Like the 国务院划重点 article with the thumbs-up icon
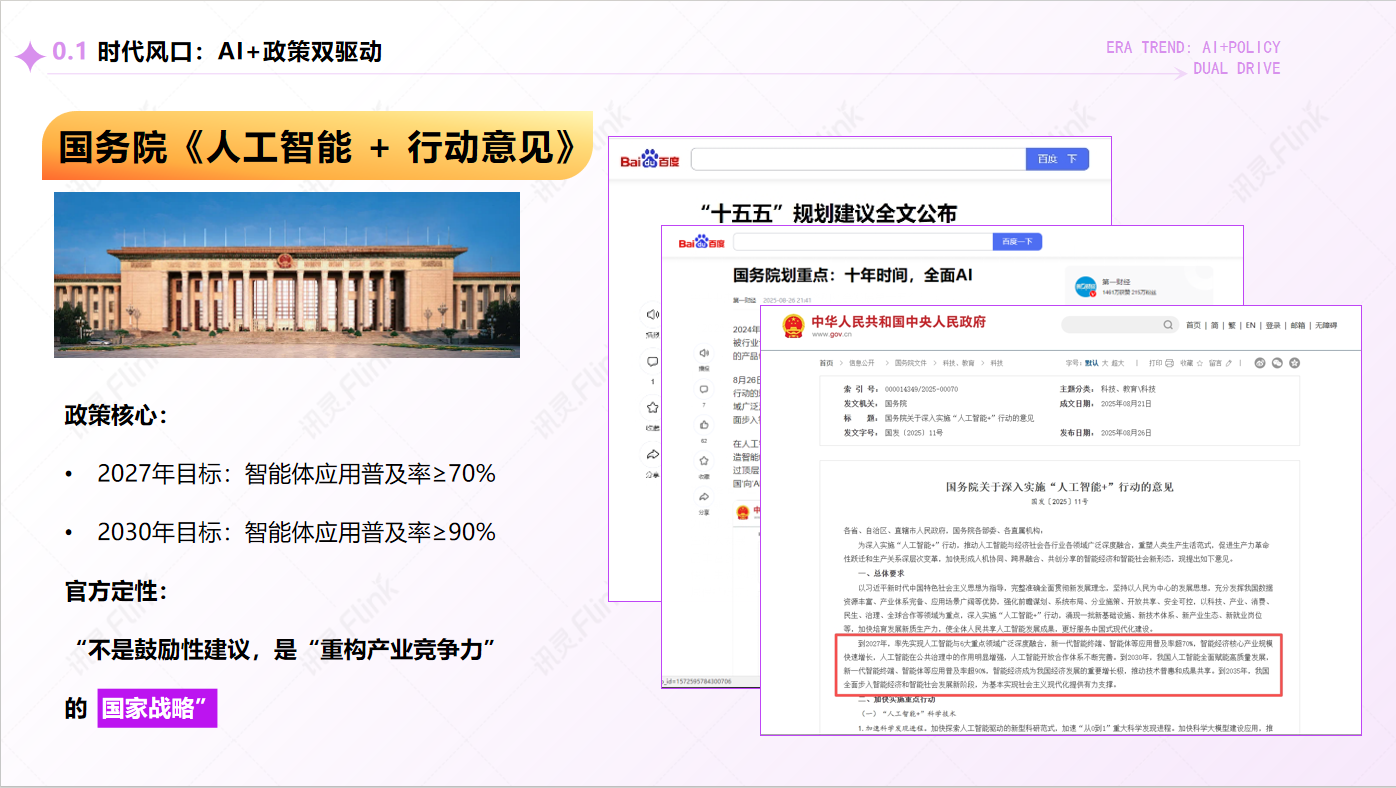 (704, 425)
